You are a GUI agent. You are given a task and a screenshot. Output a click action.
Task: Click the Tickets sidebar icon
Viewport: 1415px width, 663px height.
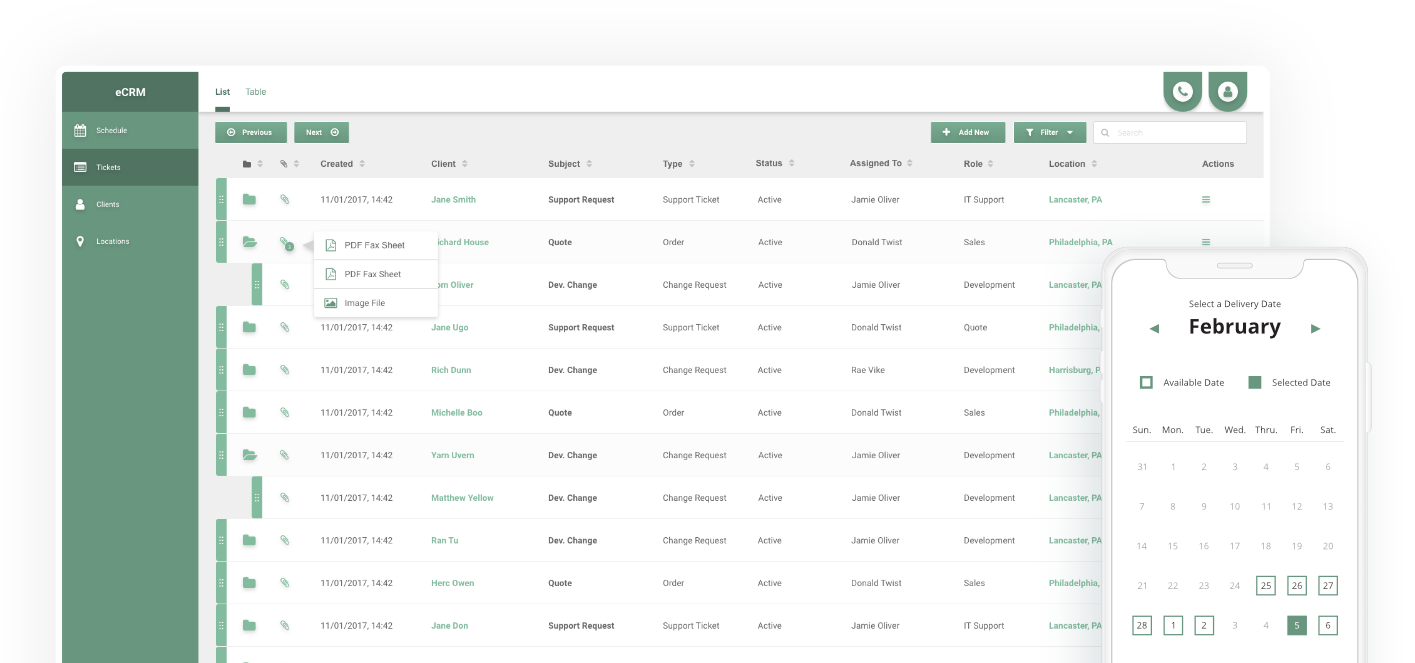80,167
